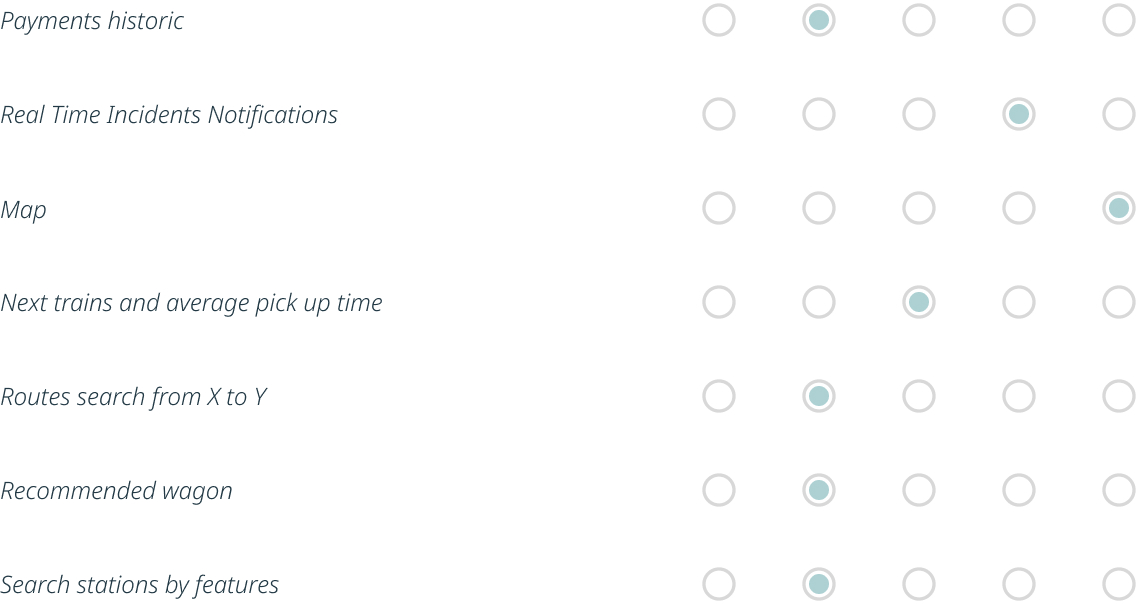Choose the fourth radio for Routes search

point(1019,396)
